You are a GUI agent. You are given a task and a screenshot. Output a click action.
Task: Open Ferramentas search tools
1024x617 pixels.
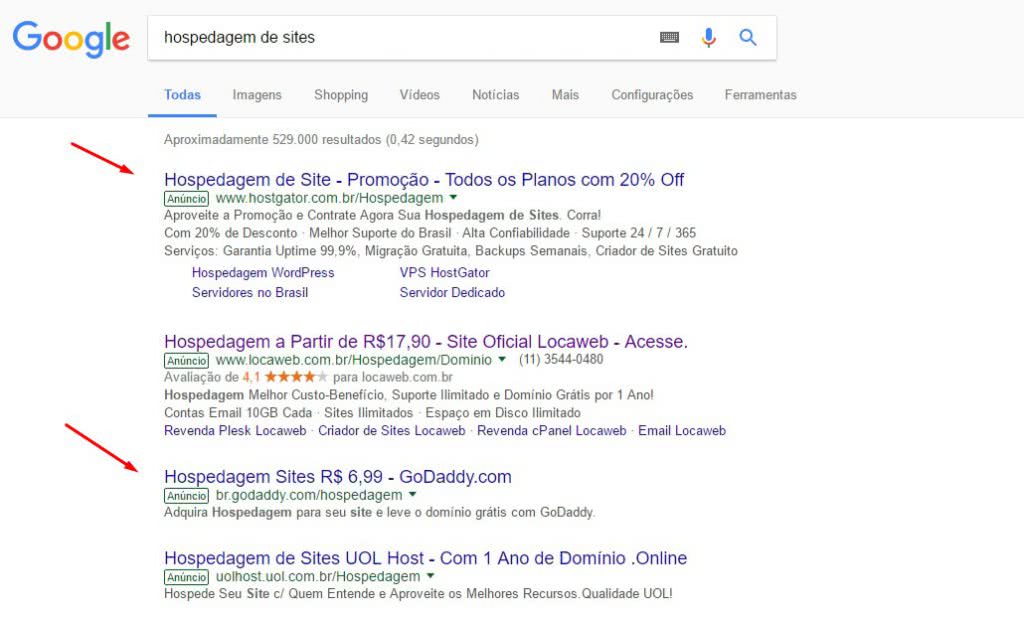point(760,95)
